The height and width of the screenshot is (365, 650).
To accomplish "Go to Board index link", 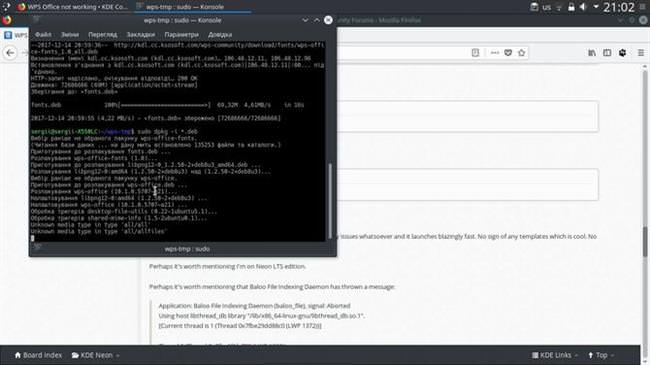I will pyautogui.click(x=38, y=355).
